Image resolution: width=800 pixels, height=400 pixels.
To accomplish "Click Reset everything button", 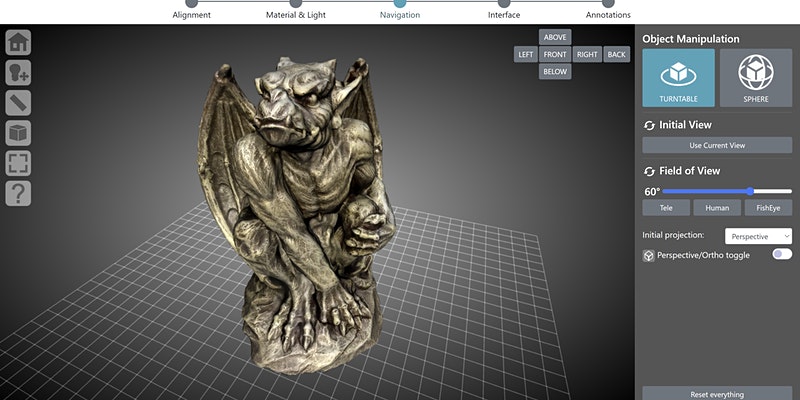I will pos(717,393).
